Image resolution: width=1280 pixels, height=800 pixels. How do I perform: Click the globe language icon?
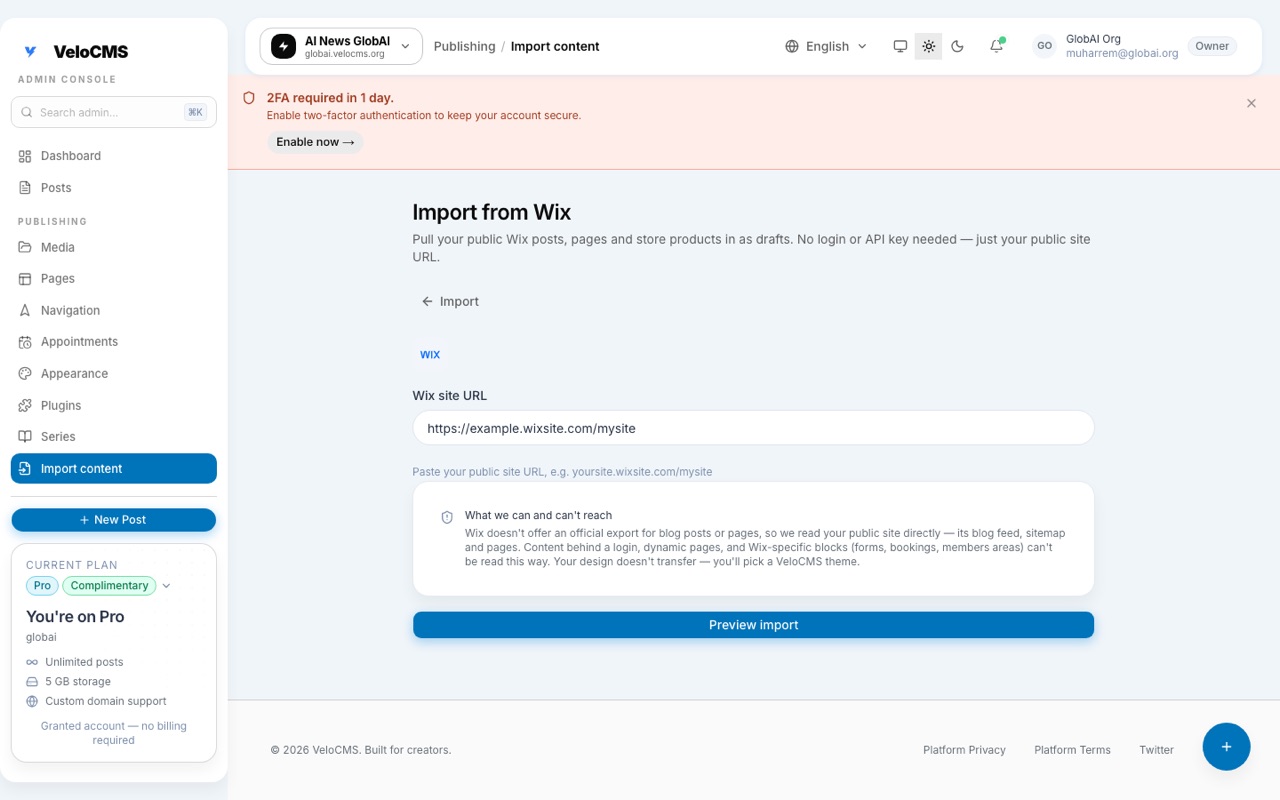(x=792, y=46)
